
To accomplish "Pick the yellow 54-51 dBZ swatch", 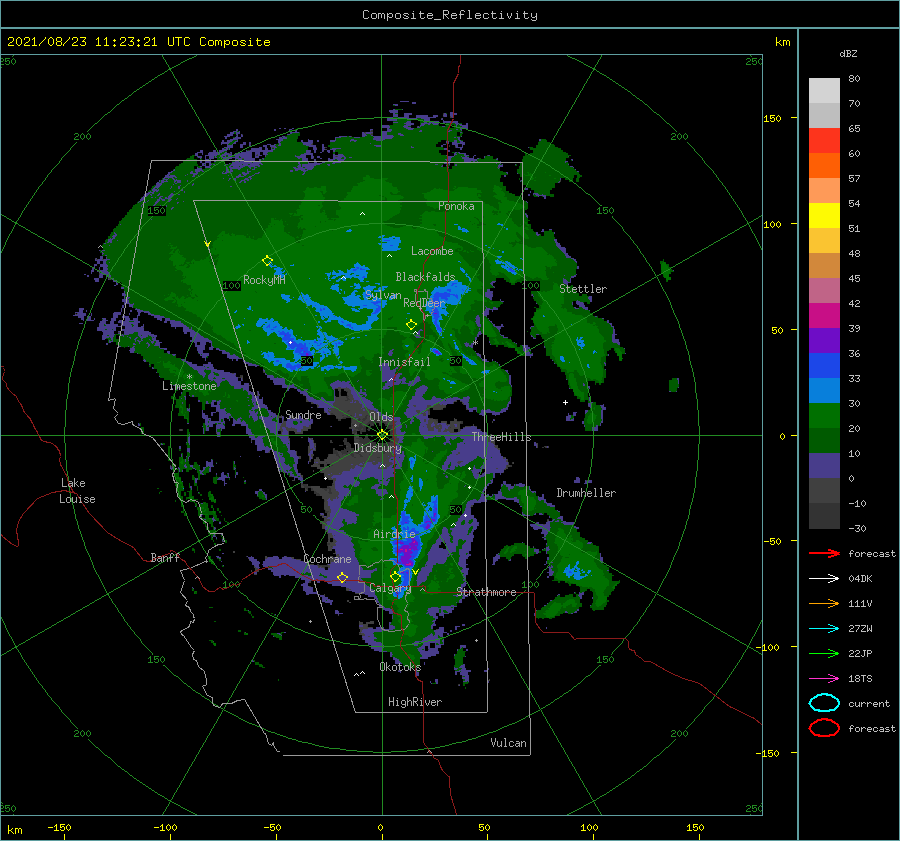I will [x=824, y=215].
